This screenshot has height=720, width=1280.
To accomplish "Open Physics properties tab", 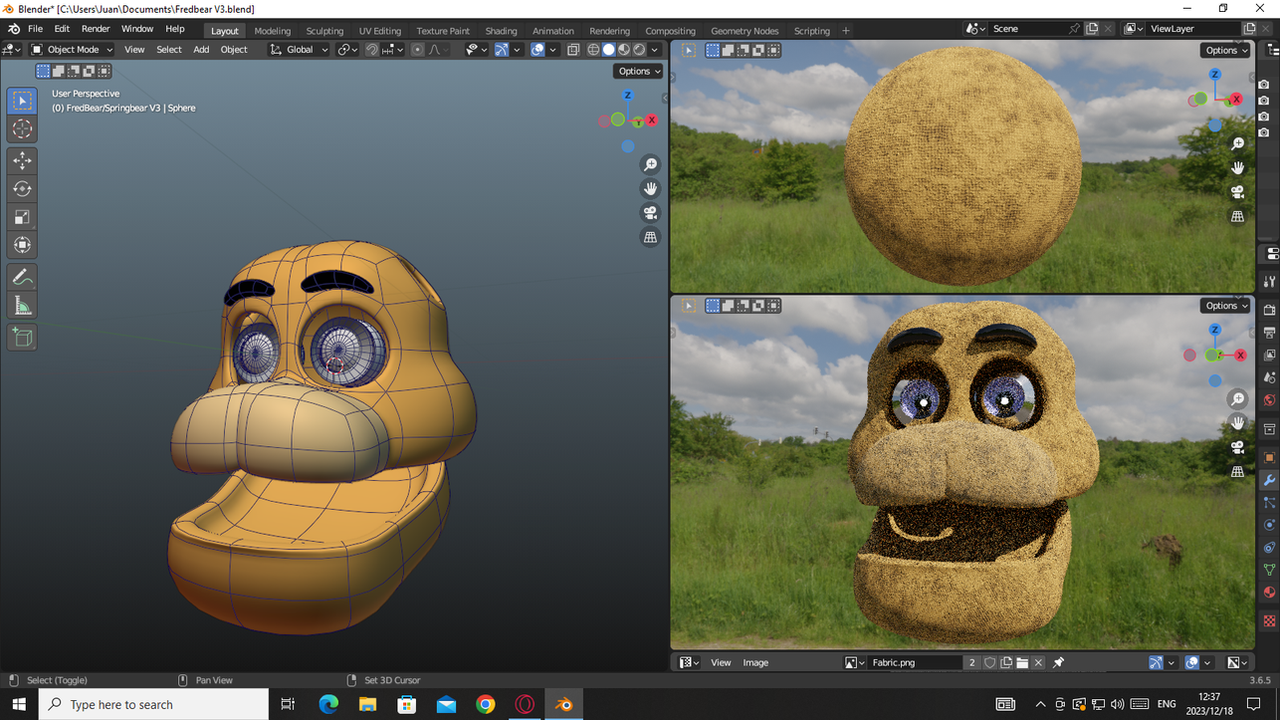I will [1270, 525].
